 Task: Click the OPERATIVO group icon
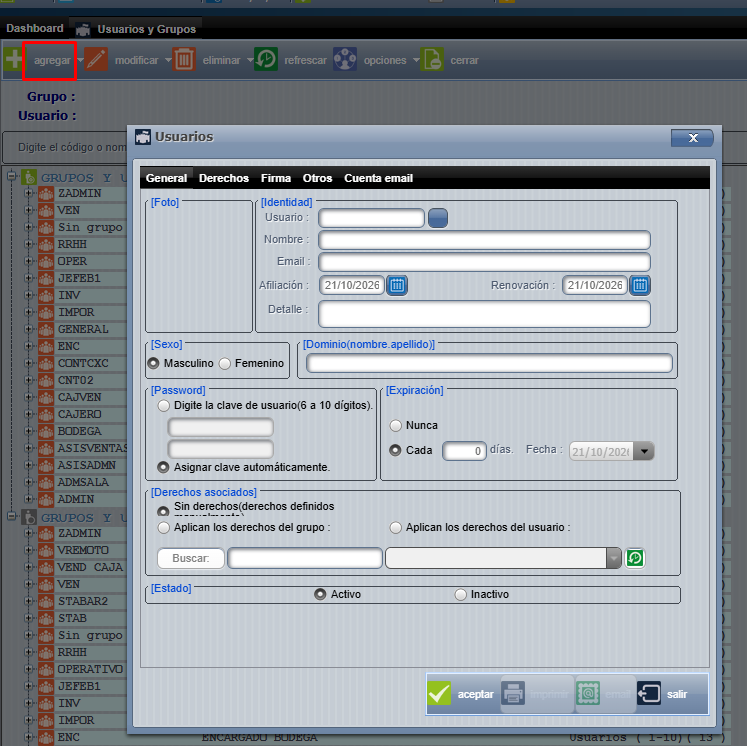[46, 669]
